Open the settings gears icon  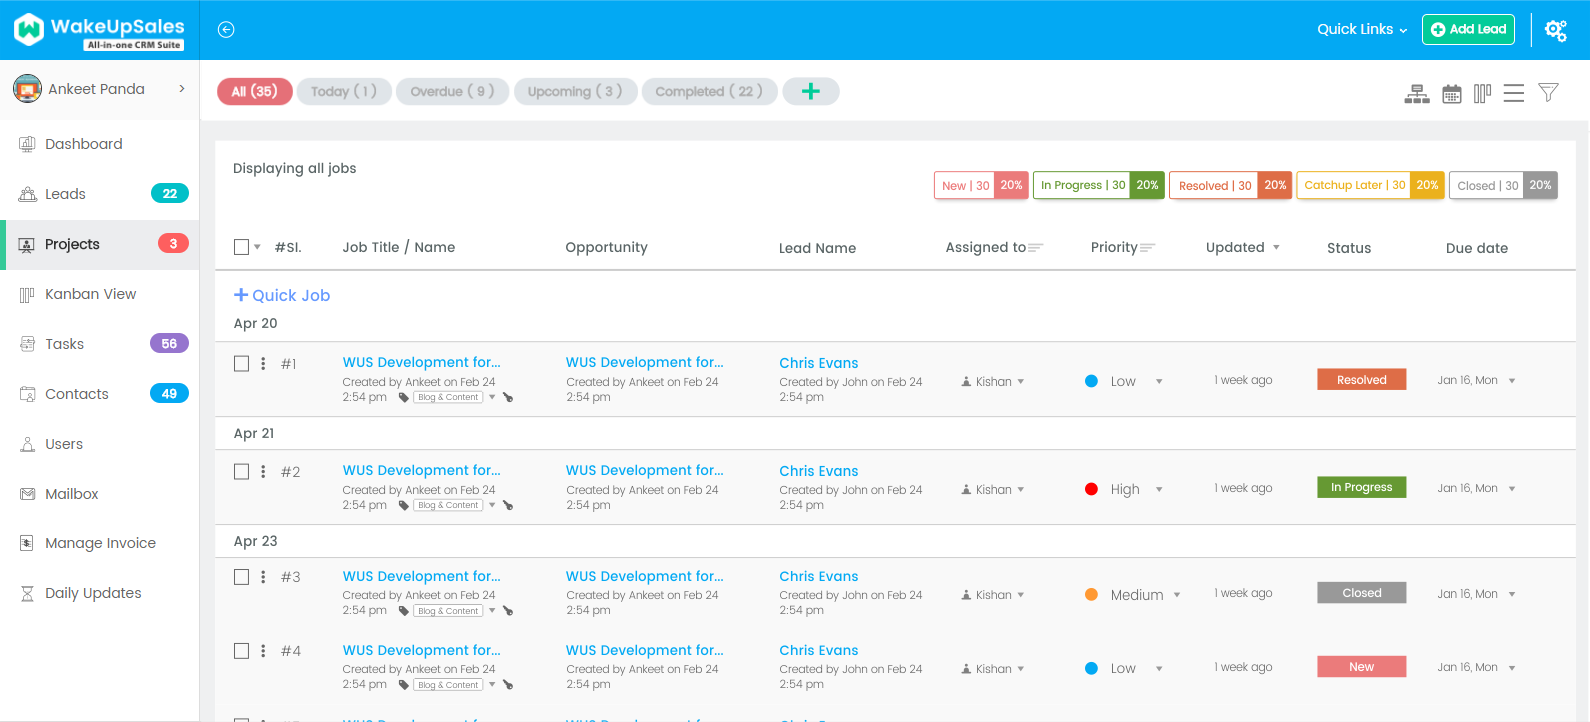[x=1556, y=30]
